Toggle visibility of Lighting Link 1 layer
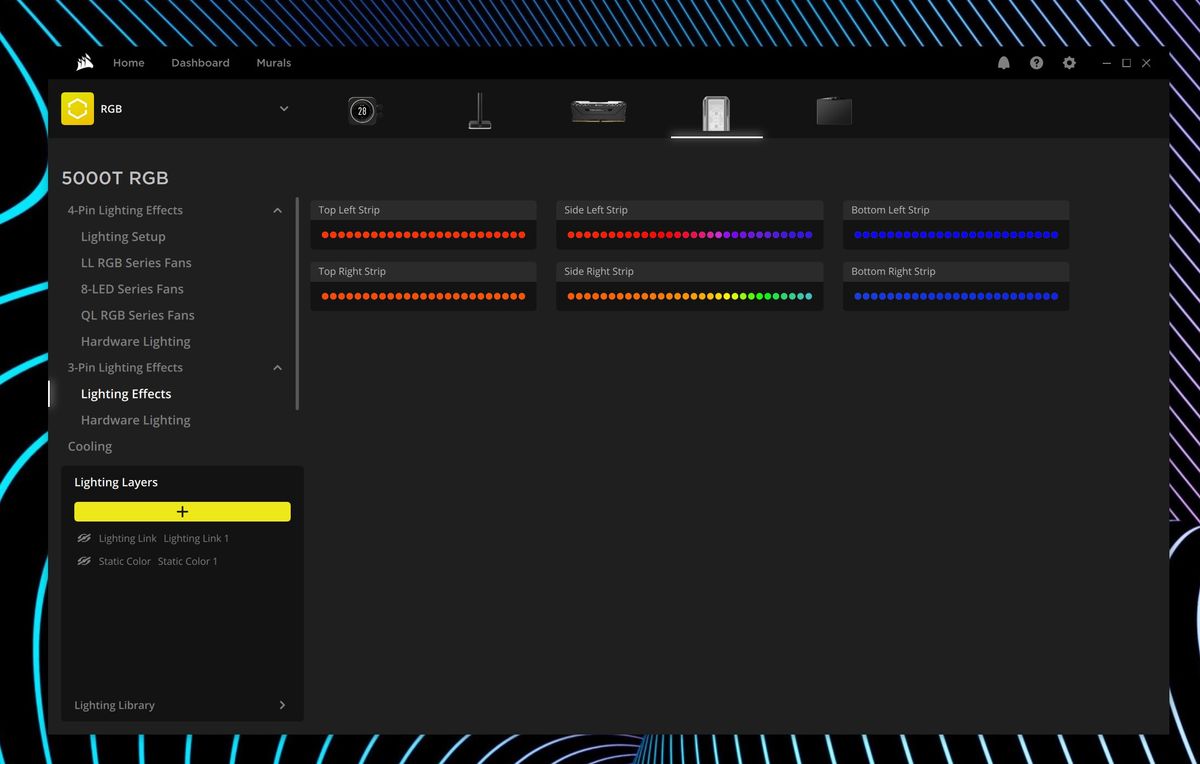The width and height of the screenshot is (1200, 764). click(x=84, y=538)
